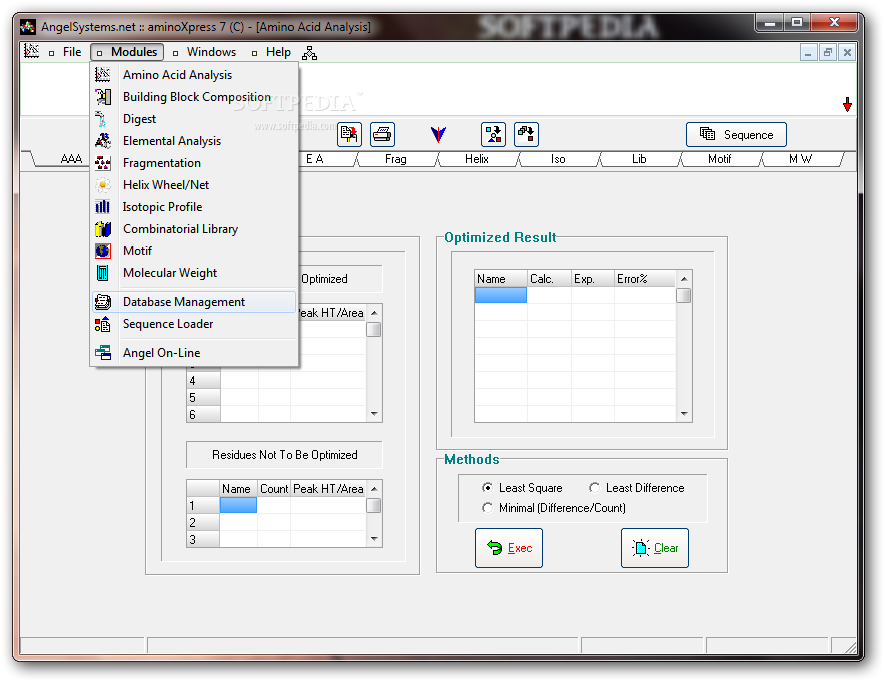Switch to the Iso tab
Screen dimensions: 885x682
pyautogui.click(x=558, y=159)
